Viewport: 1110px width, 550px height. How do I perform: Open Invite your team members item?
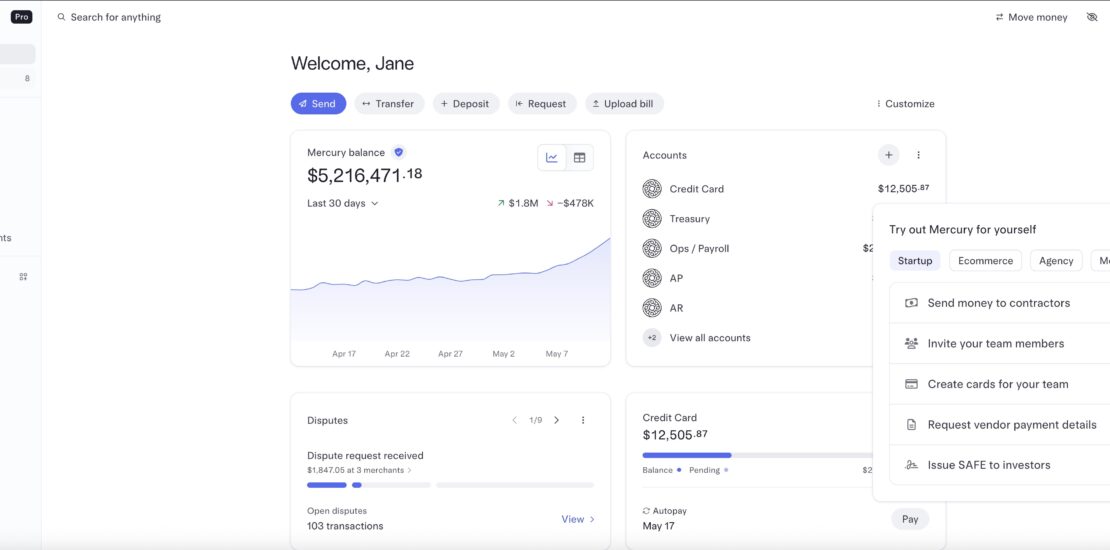tap(1000, 343)
